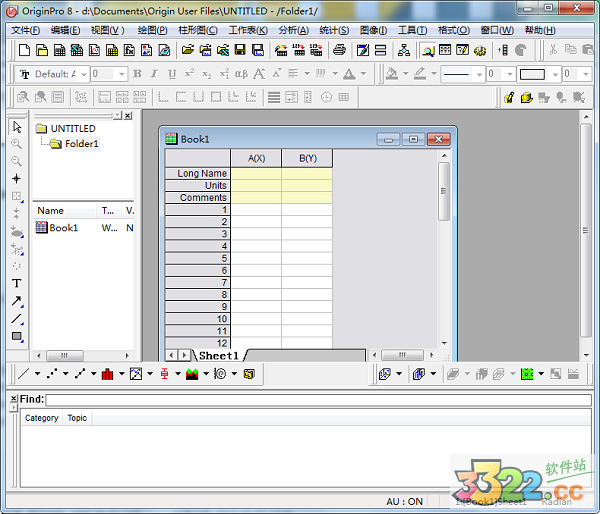Screen dimensions: 600x514
Task: Click the Name column header in explorer
Action: pos(65,210)
